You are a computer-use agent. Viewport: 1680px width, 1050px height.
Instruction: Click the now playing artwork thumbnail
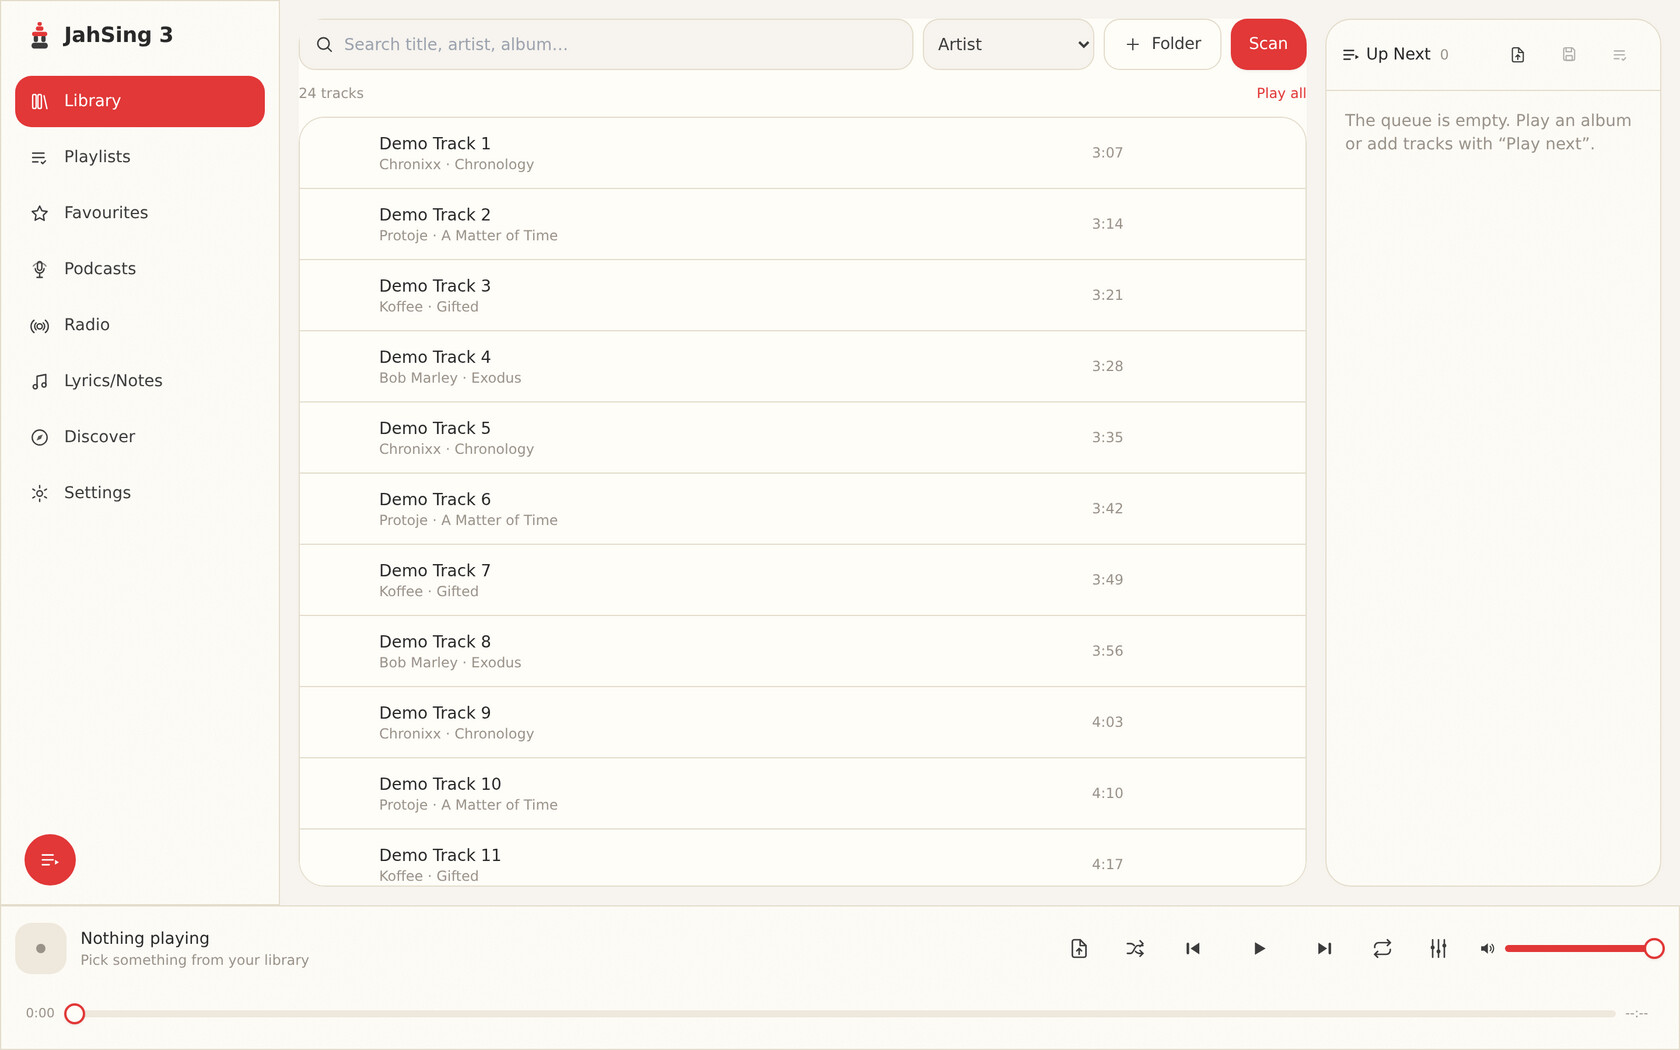pos(41,949)
